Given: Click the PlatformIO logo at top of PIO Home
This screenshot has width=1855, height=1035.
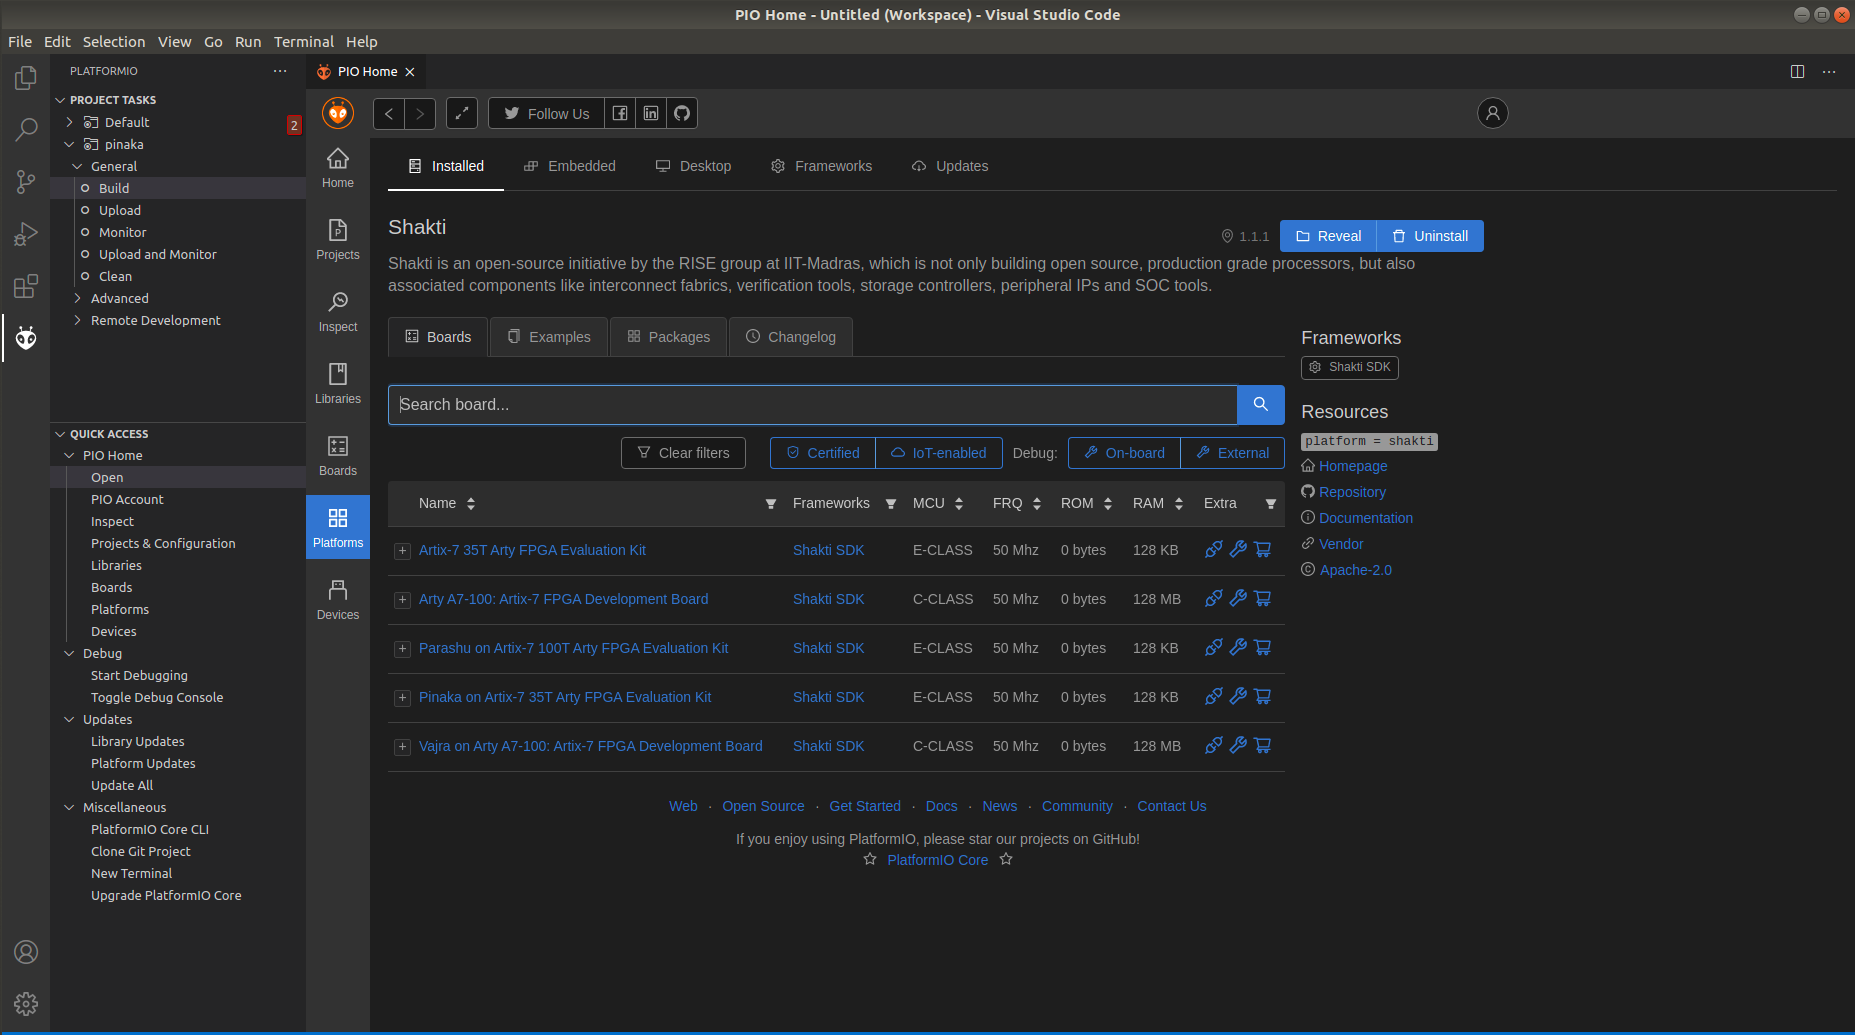Looking at the screenshot, I should click(338, 113).
